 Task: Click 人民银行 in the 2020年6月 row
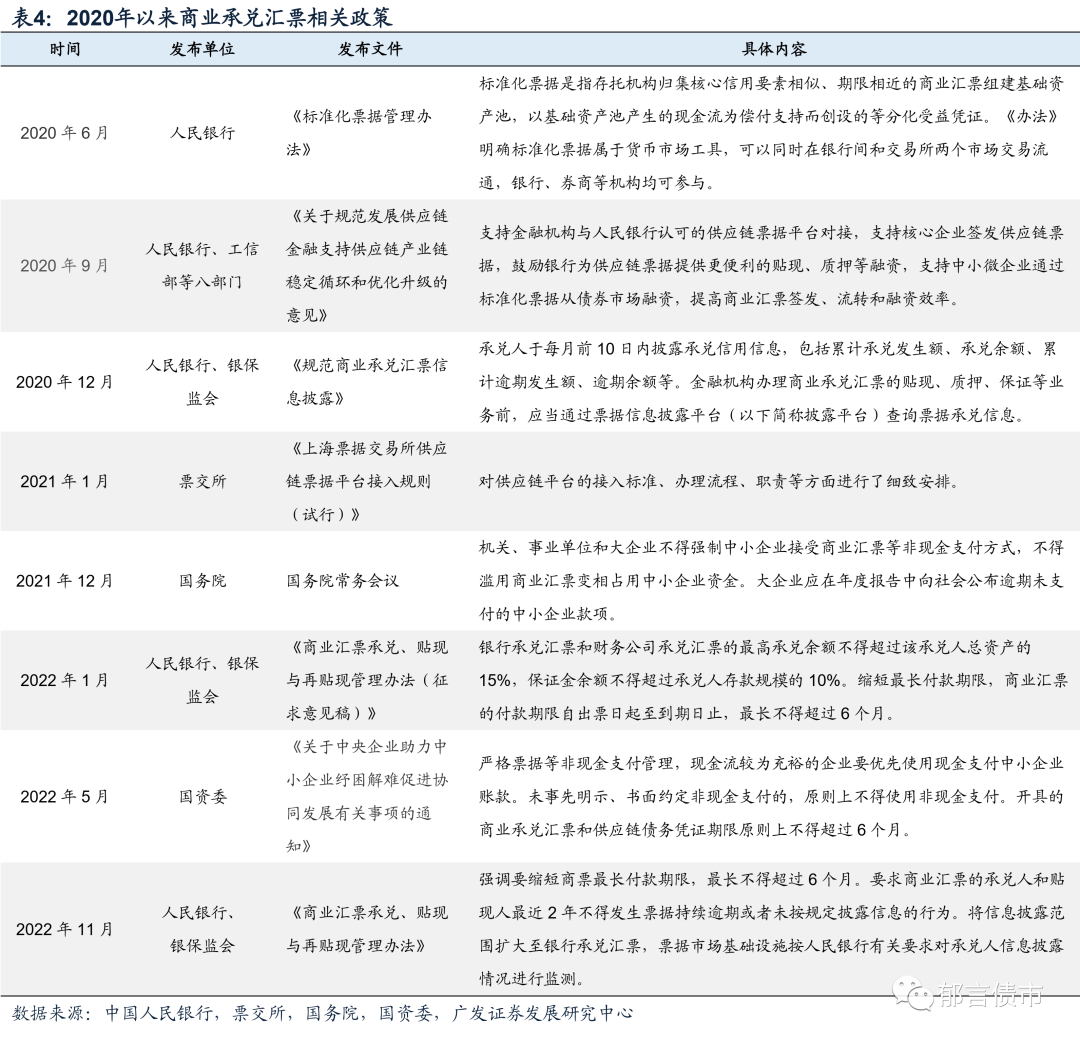pos(202,133)
